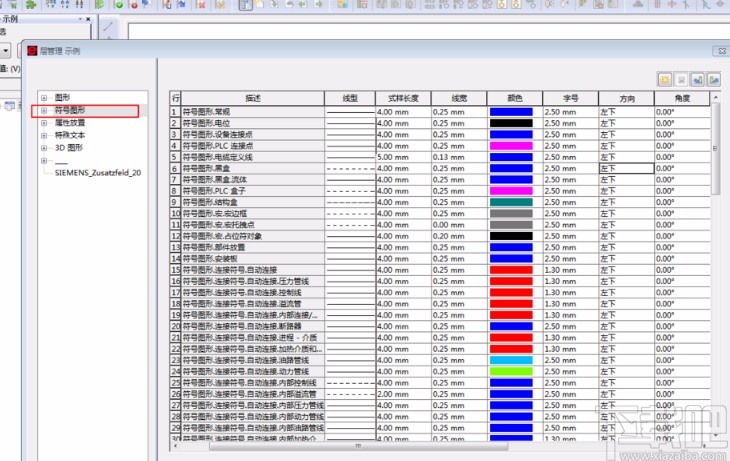This screenshot has height=461, width=730.
Task: Open the 示例 panel pin dropdown arrow
Action: click(80, 19)
